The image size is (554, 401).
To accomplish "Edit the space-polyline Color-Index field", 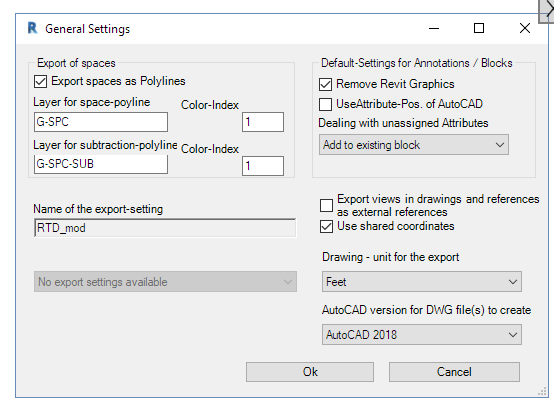I will 263,122.
